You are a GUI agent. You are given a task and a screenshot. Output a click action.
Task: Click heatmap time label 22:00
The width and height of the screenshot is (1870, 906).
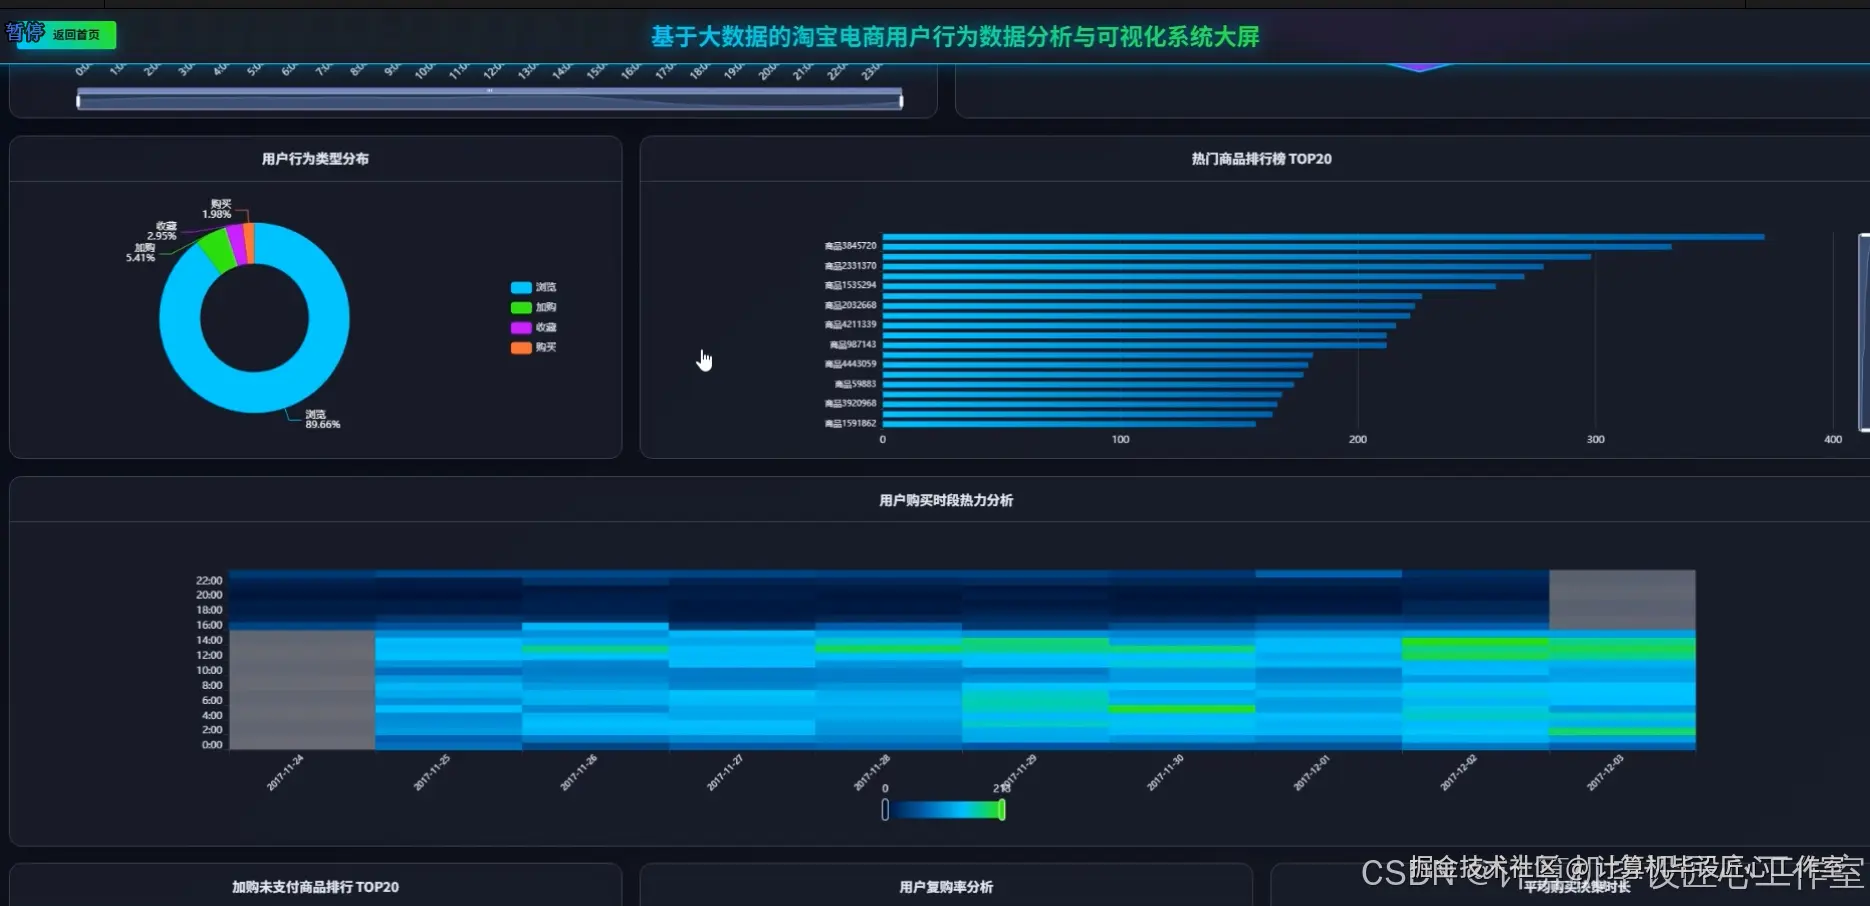pyautogui.click(x=209, y=580)
